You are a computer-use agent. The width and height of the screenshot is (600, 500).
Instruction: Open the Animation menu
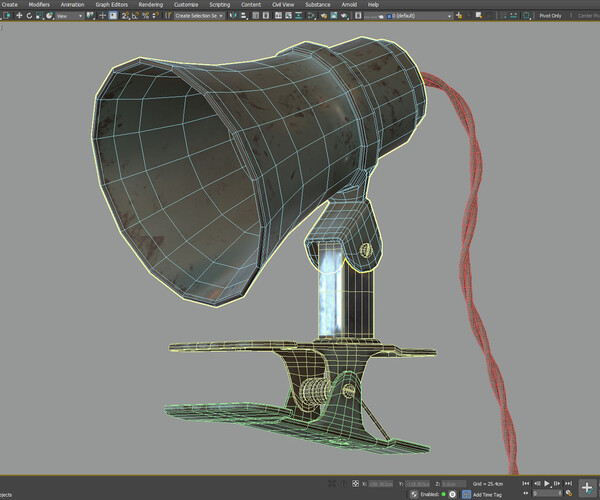[72, 5]
